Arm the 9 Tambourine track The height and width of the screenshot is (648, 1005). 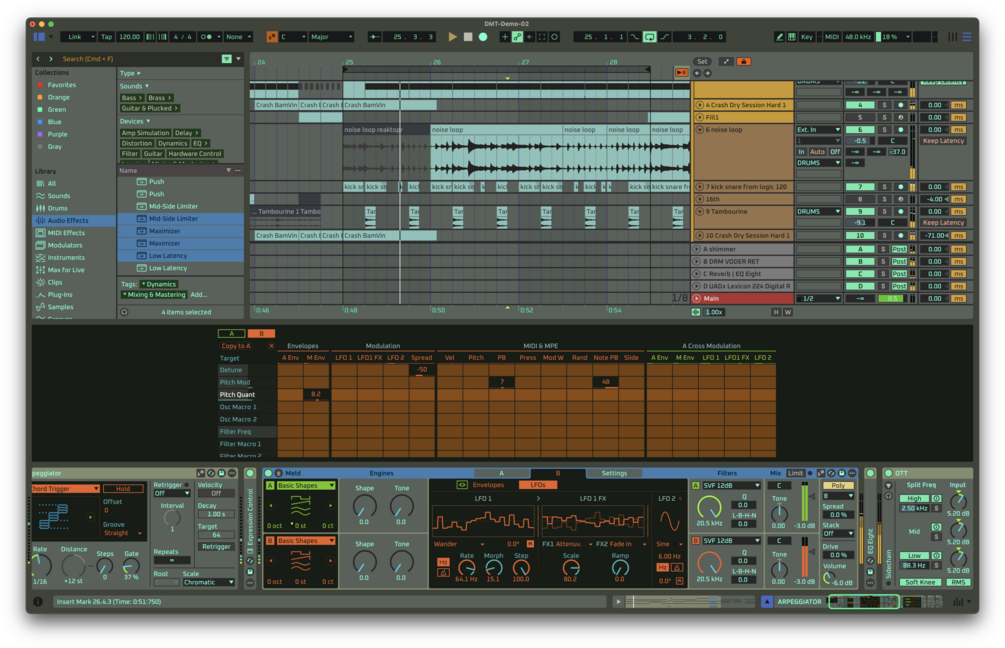pyautogui.click(x=901, y=212)
